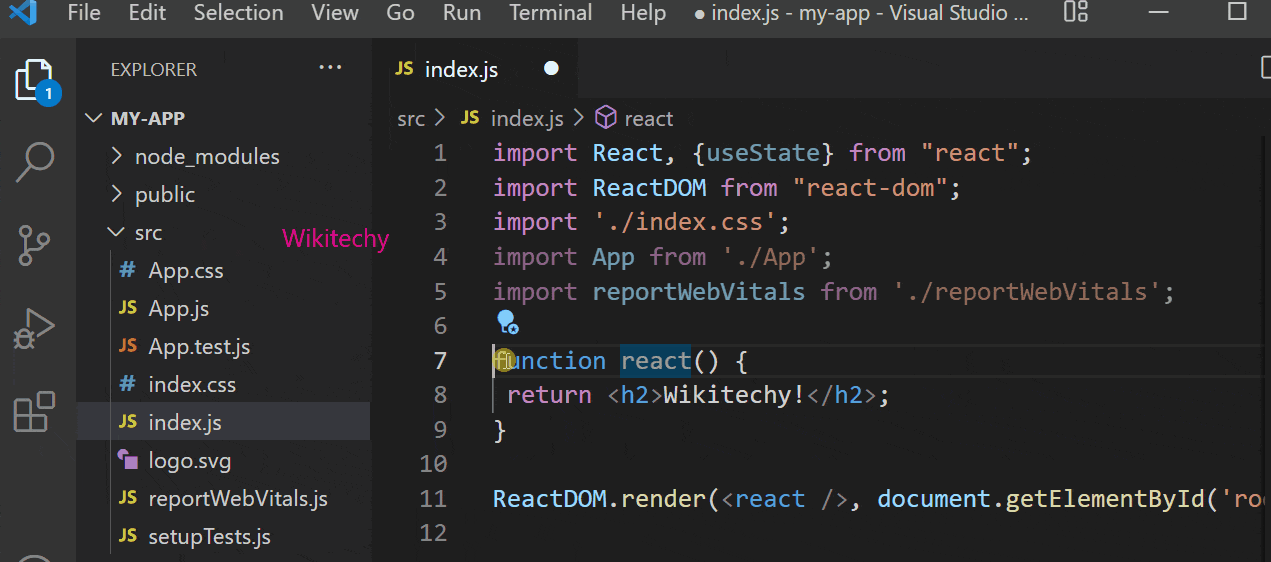Click the index.js breadcrumb segment
The width and height of the screenshot is (1271, 562).
527,118
